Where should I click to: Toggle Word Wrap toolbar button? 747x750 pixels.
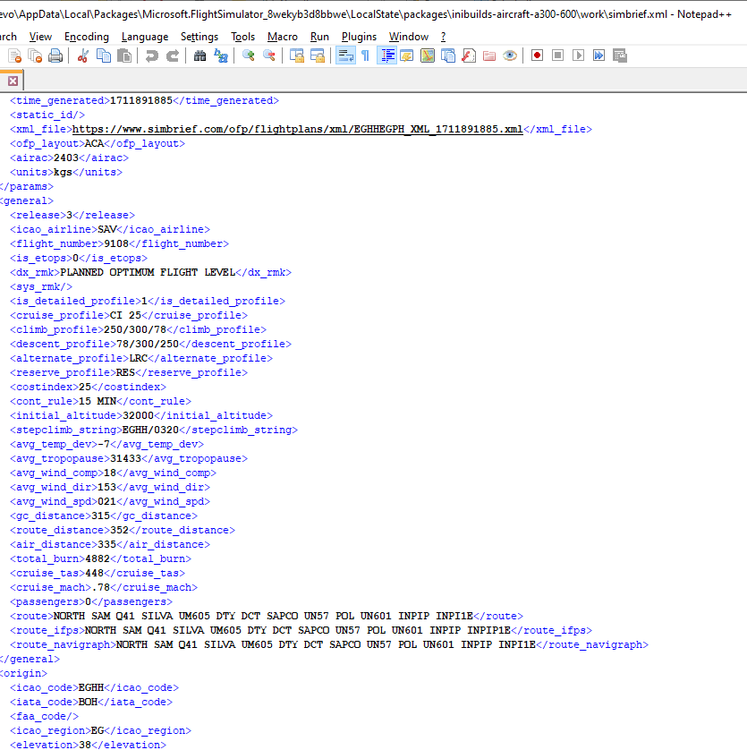[x=345, y=56]
